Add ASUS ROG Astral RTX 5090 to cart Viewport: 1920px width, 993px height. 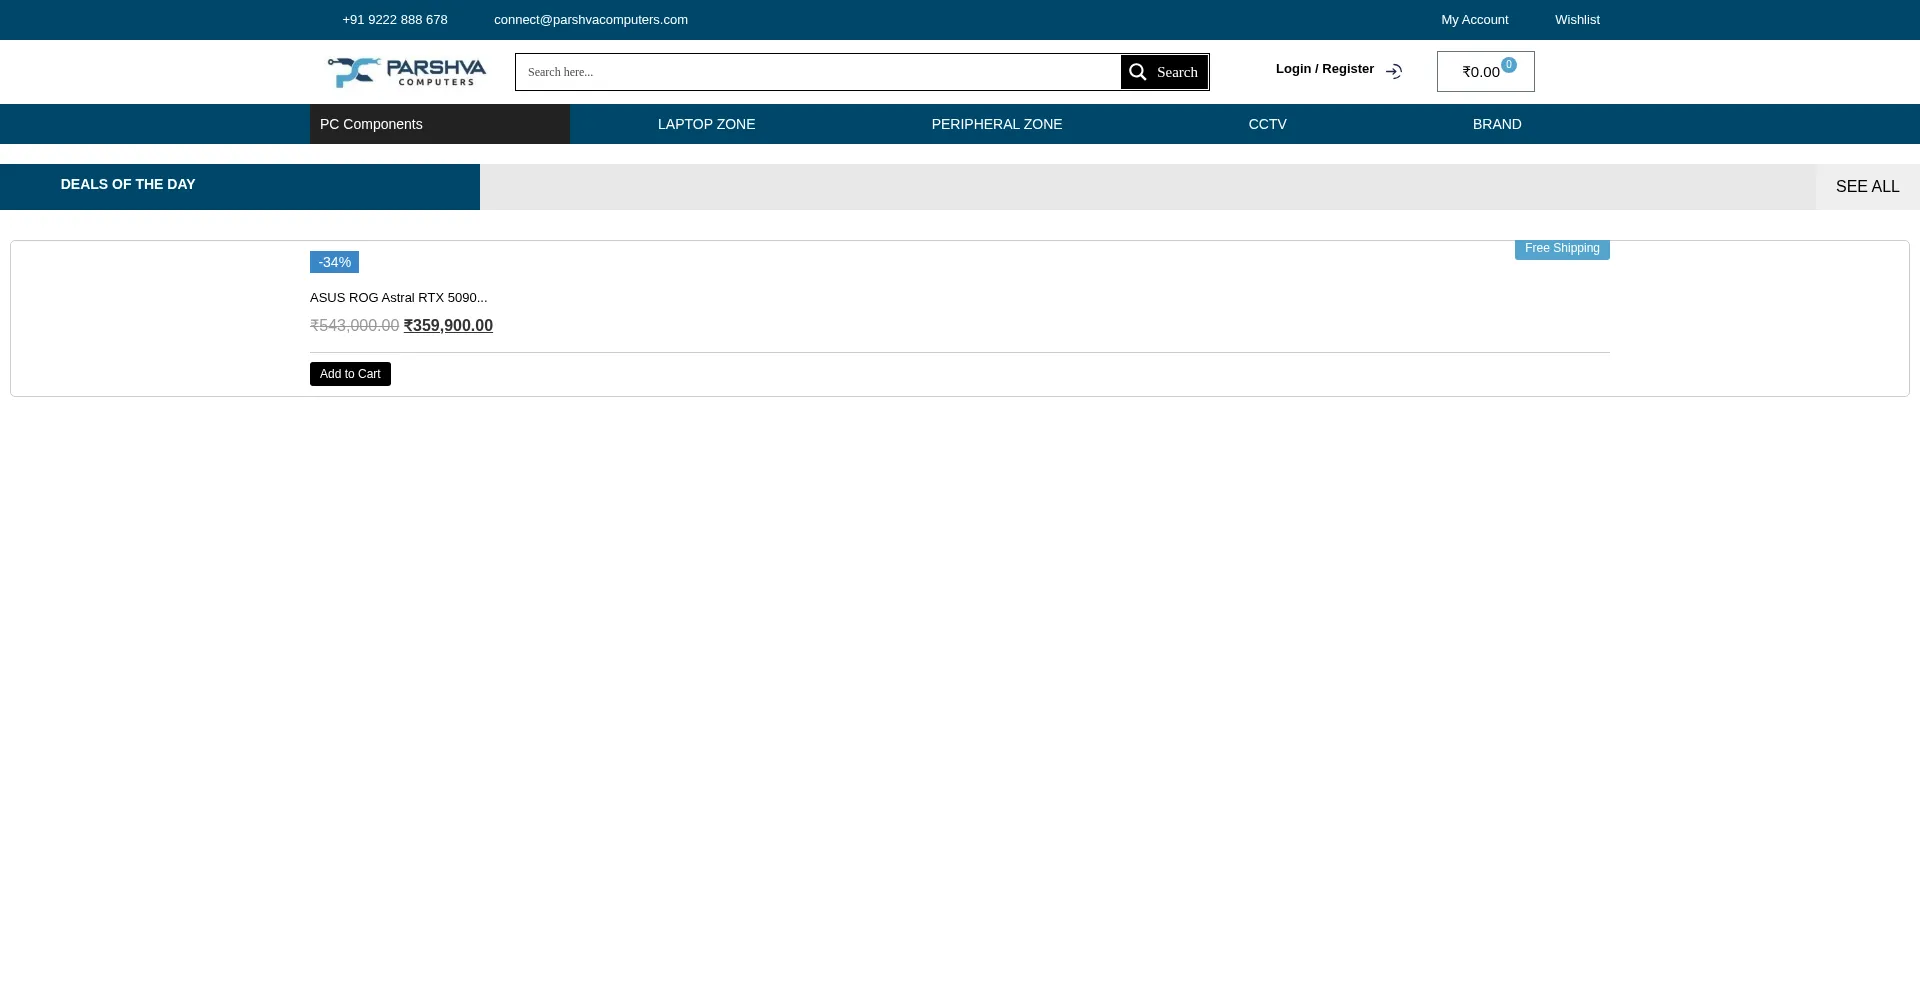[x=350, y=374]
